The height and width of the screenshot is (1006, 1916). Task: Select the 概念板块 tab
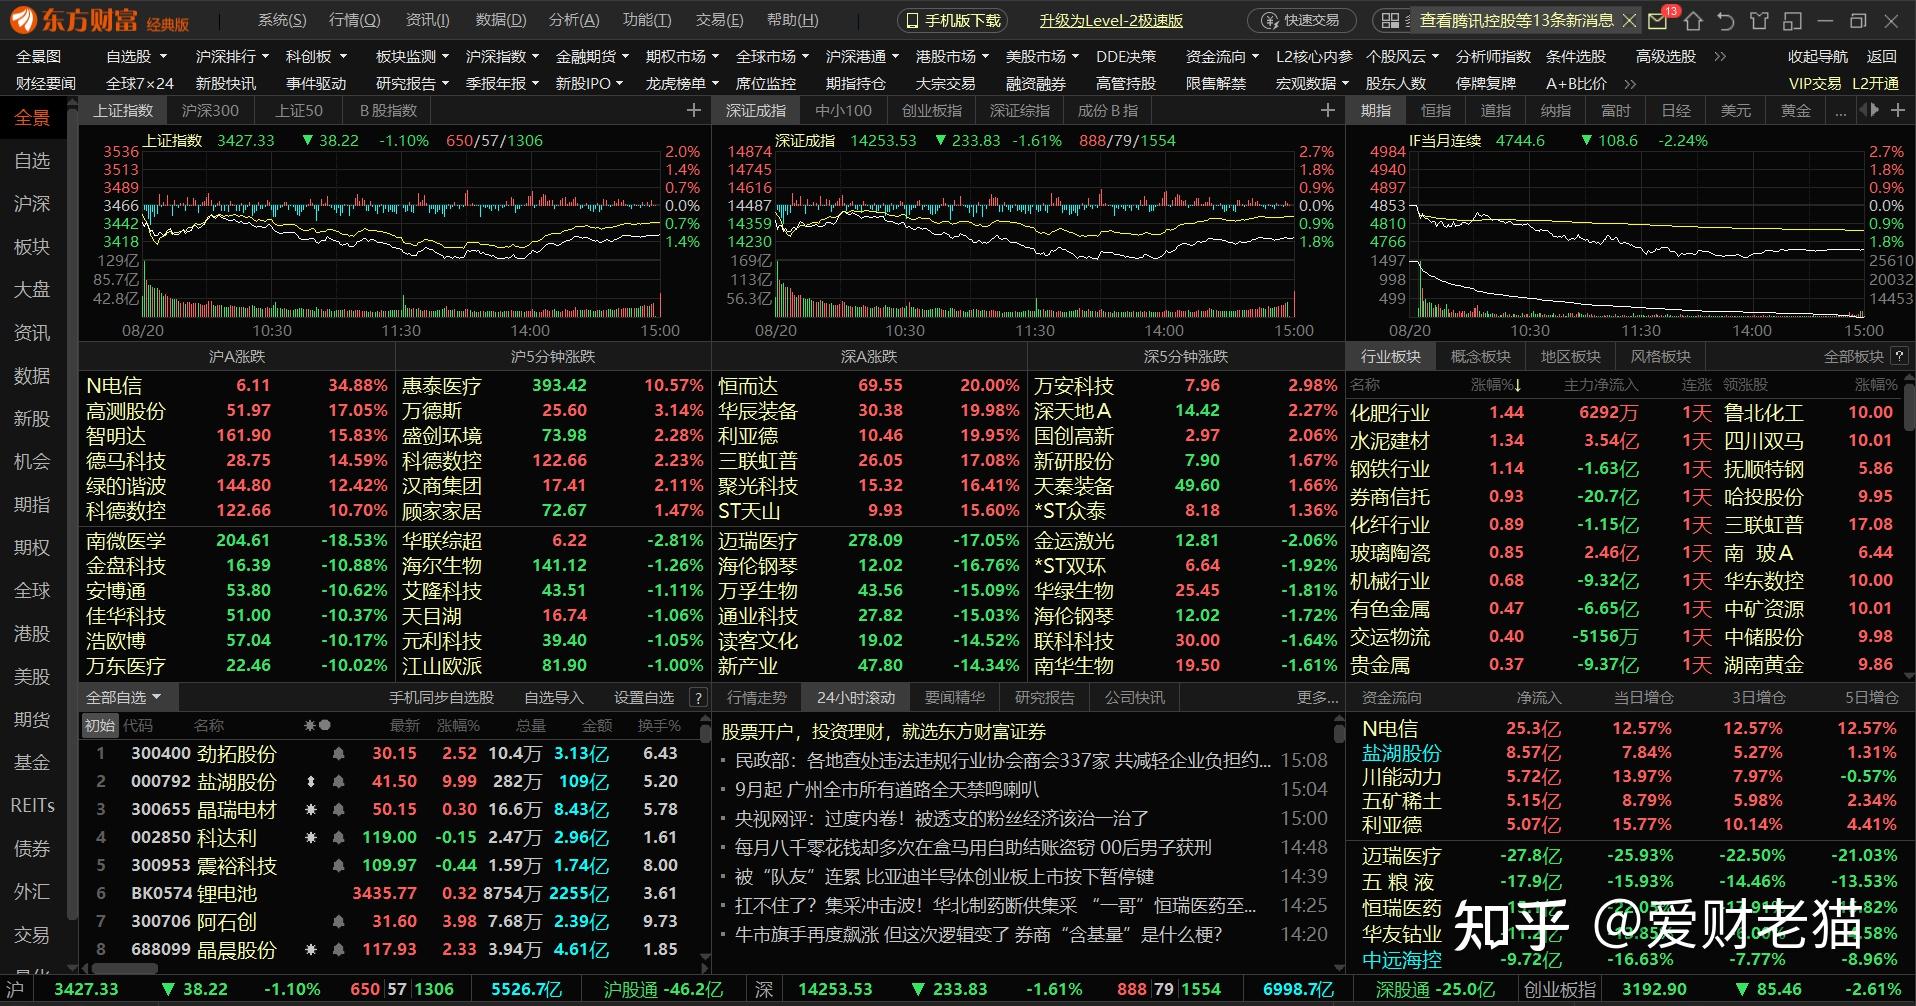1480,356
